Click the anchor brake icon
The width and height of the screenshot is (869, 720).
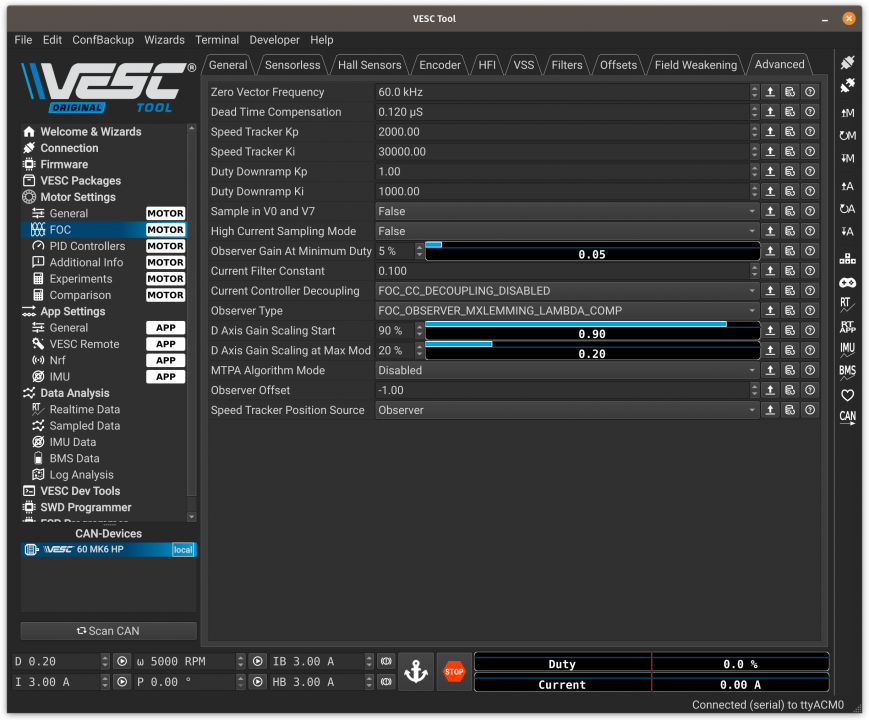point(416,672)
